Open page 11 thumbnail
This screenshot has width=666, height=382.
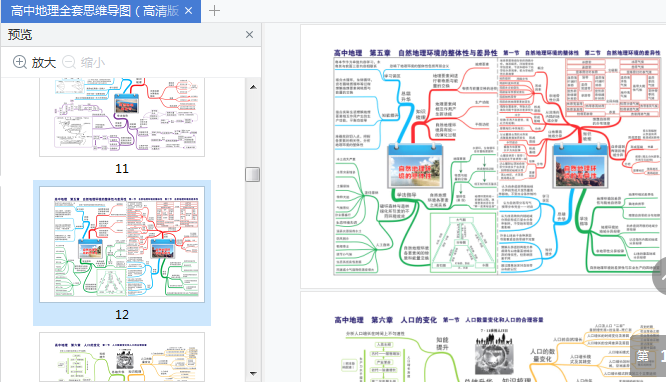[x=122, y=116]
